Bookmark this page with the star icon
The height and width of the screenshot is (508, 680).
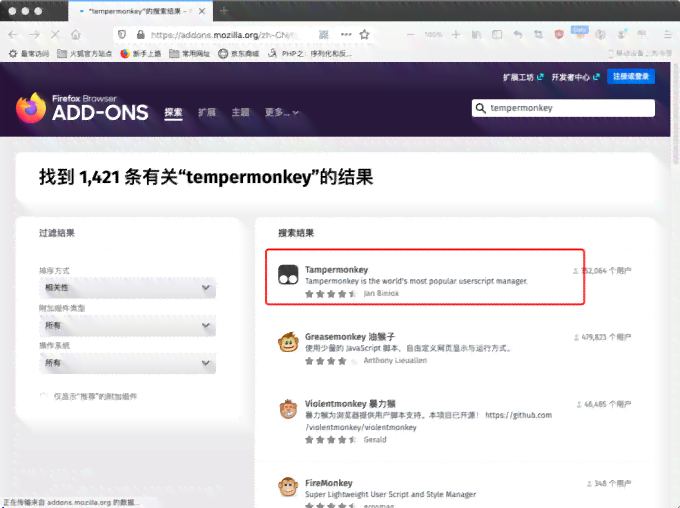[x=364, y=34]
